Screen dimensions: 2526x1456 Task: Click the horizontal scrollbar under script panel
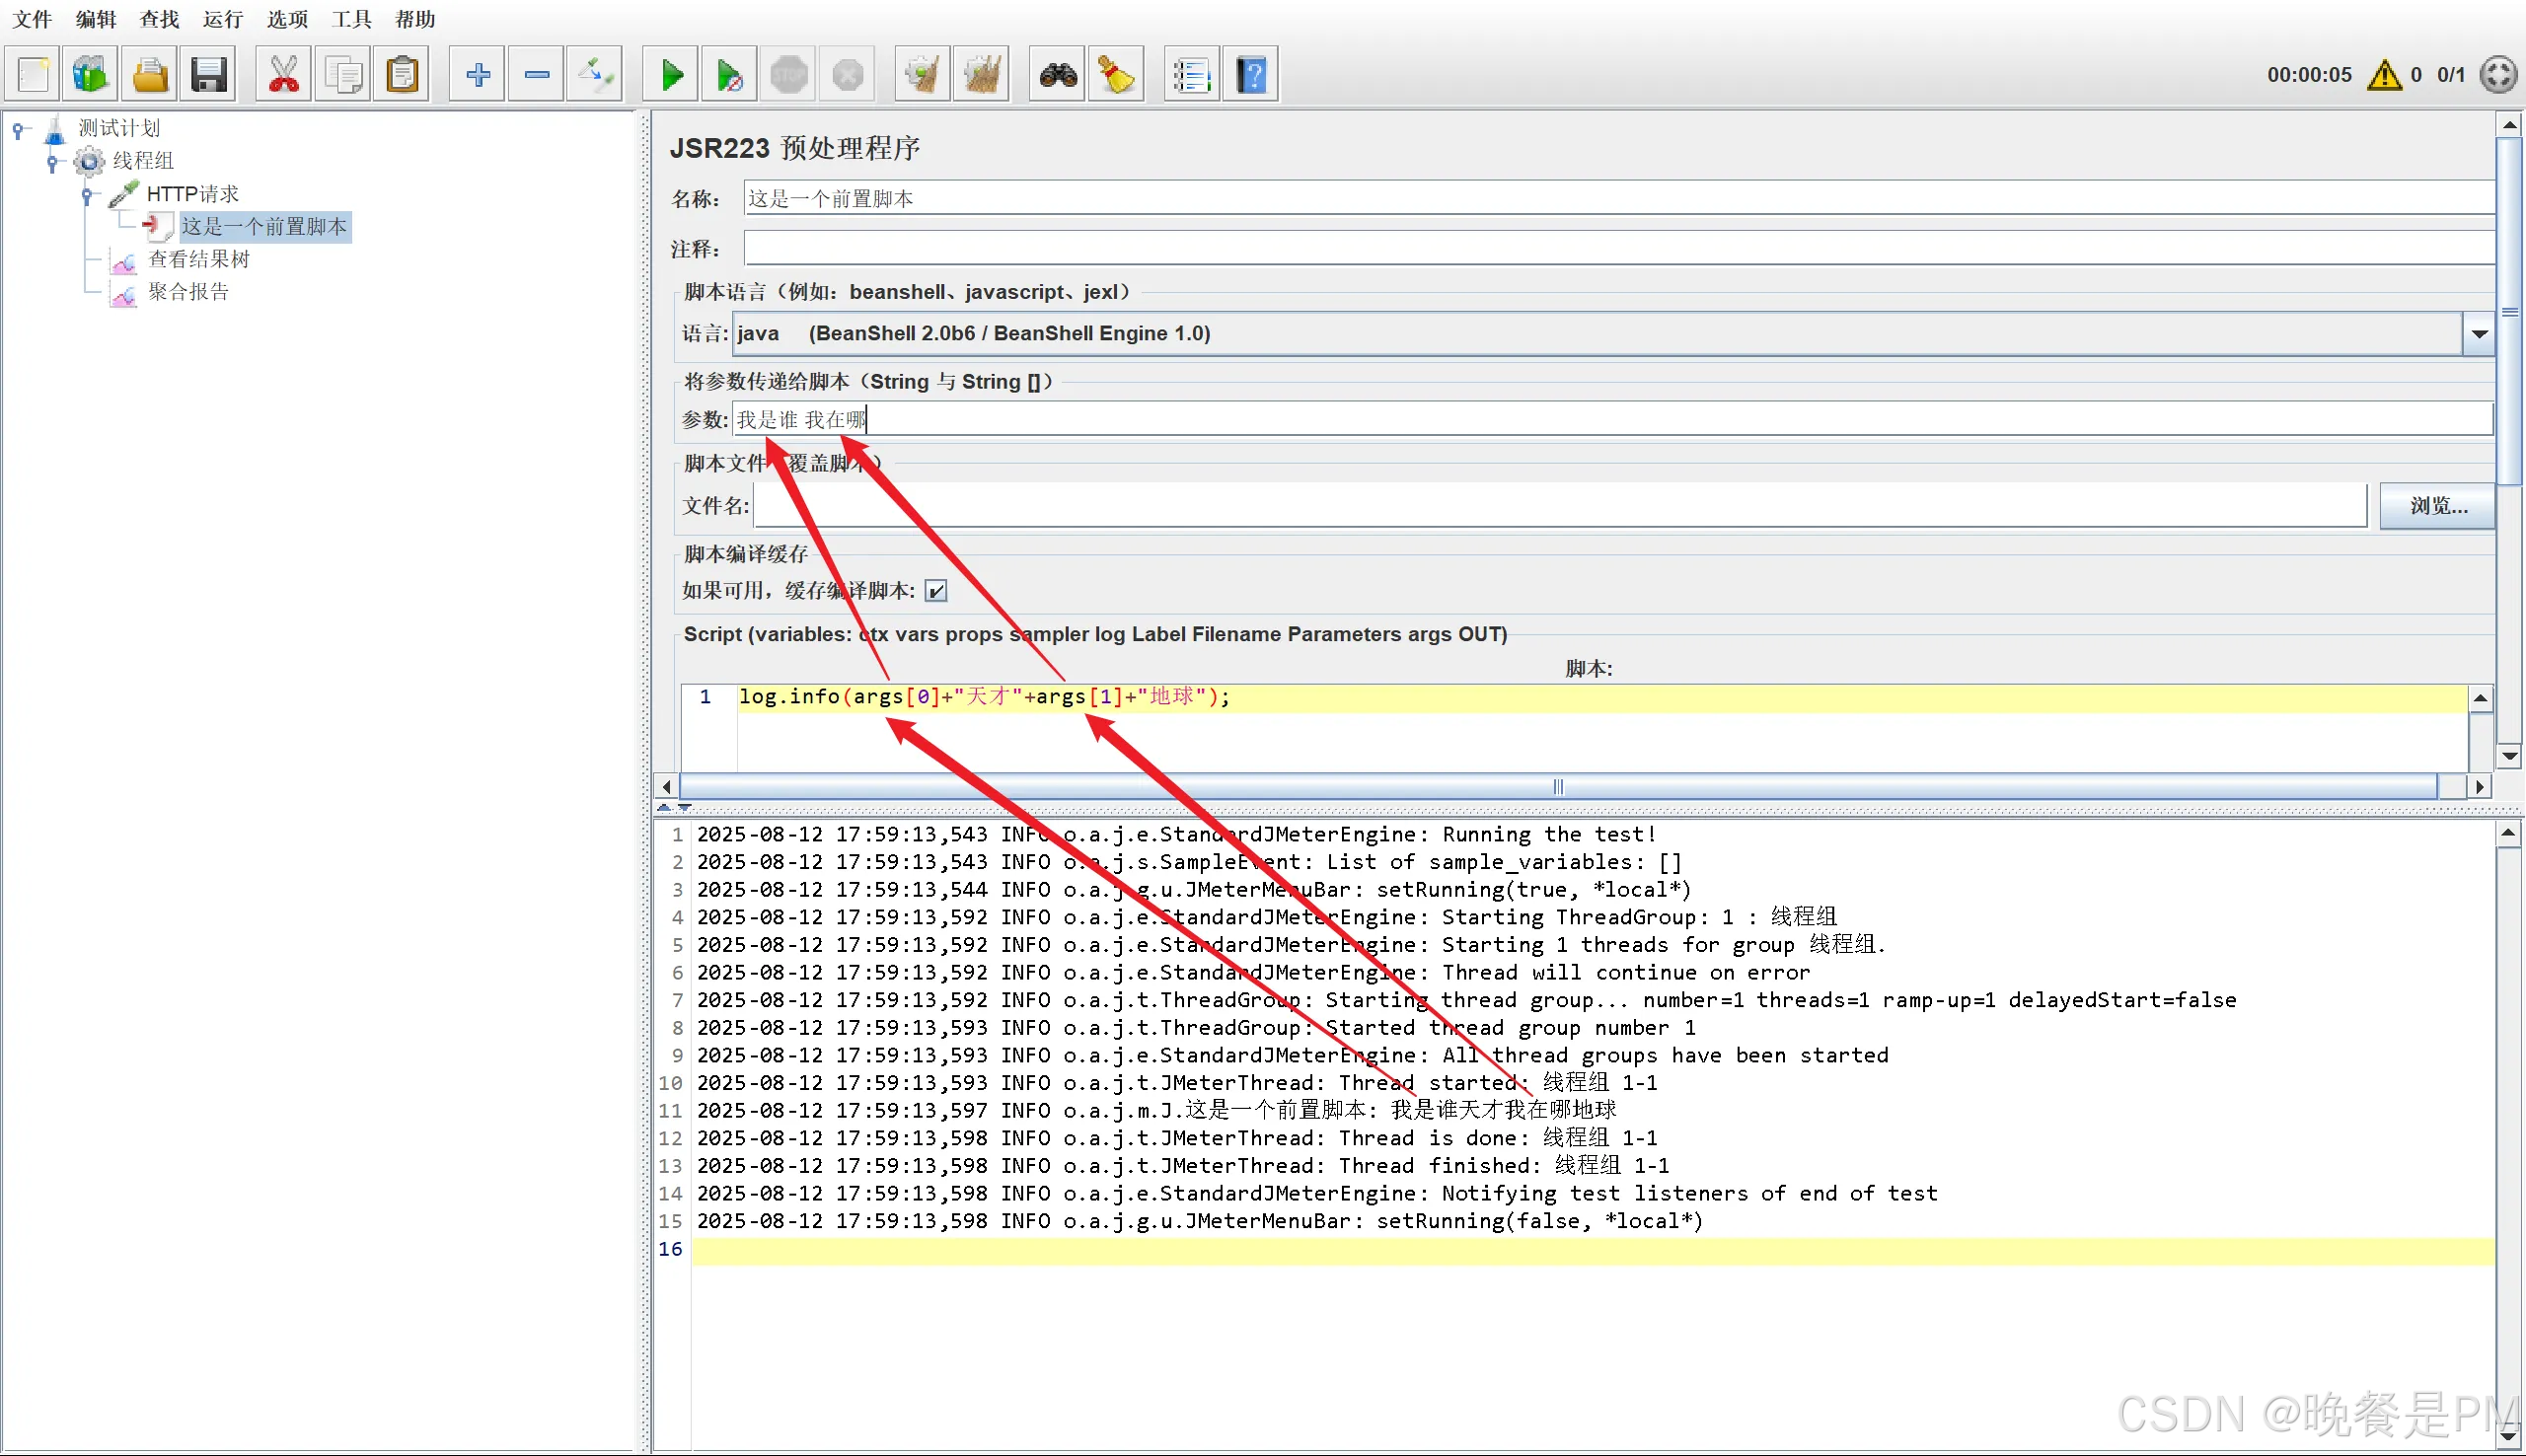1559,787
